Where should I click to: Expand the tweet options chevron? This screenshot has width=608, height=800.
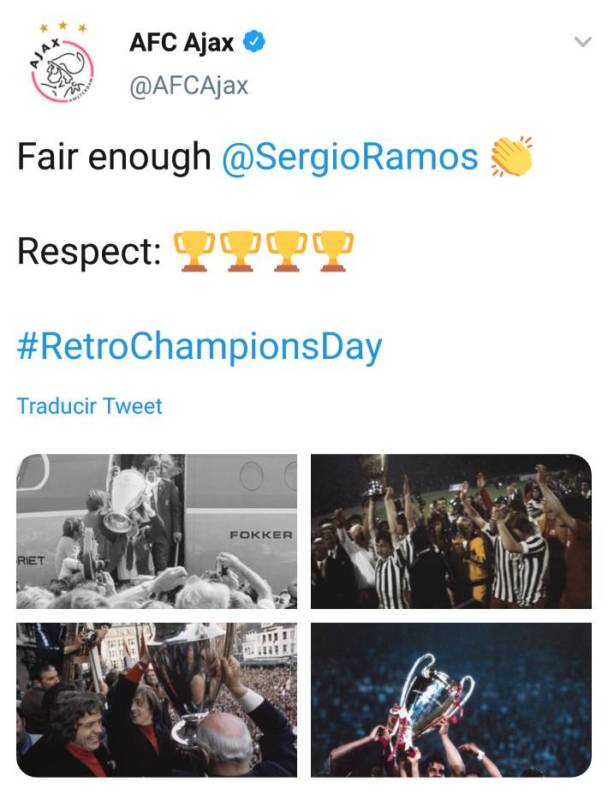[581, 42]
